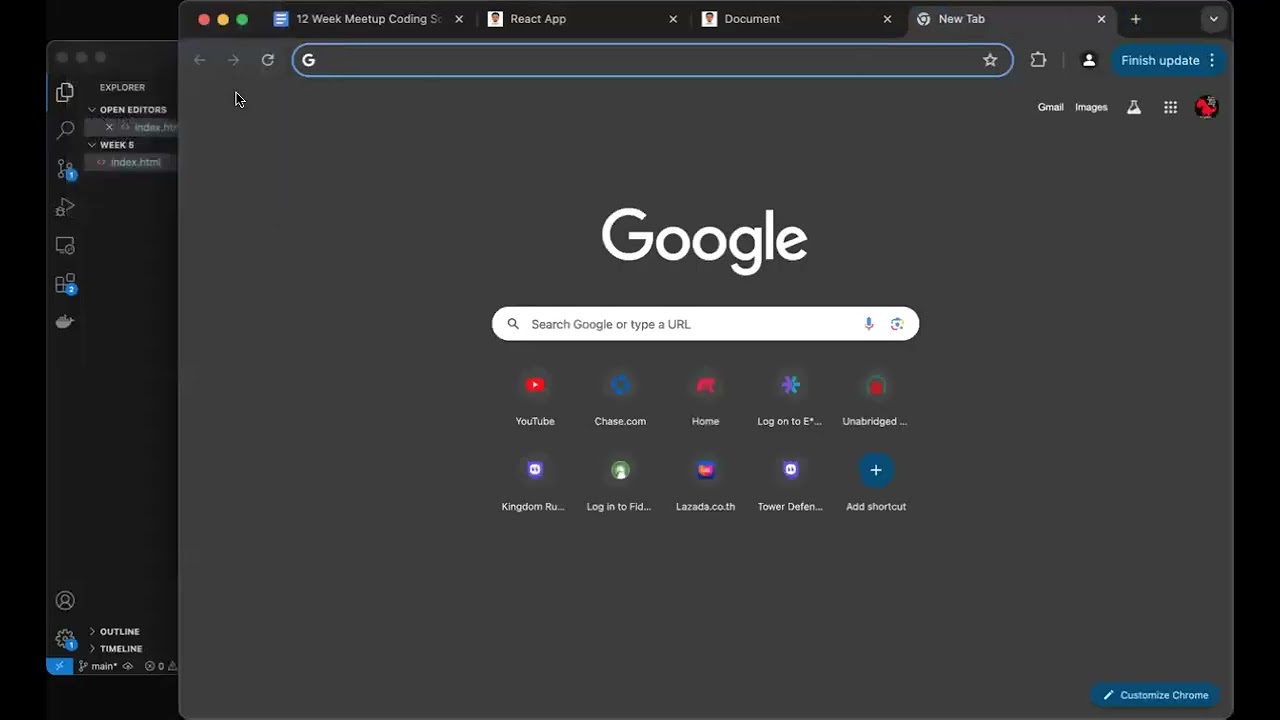
Task: Expand the TIMELINE section
Action: coord(120,649)
